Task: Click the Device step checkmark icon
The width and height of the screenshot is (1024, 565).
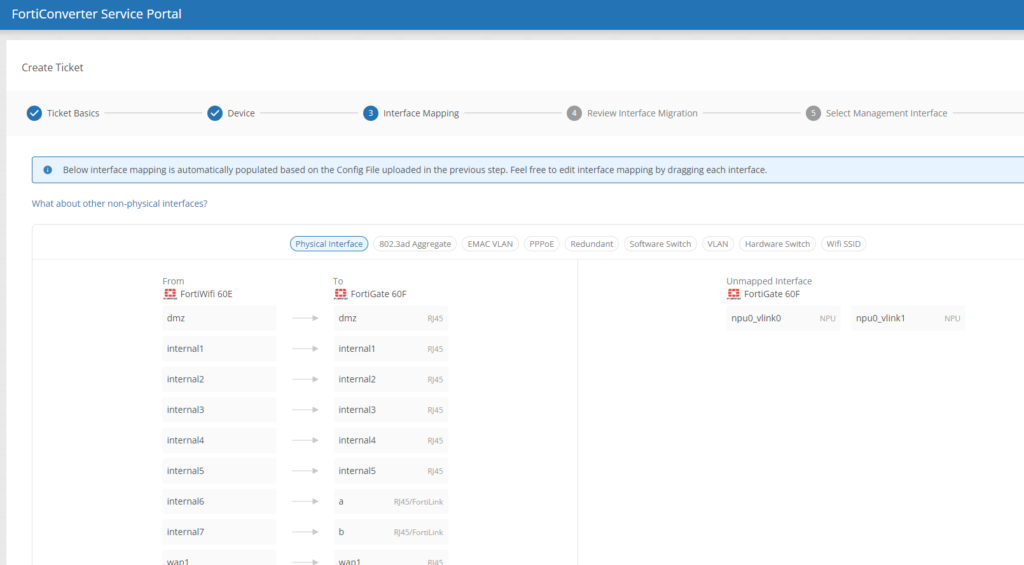Action: (x=215, y=113)
